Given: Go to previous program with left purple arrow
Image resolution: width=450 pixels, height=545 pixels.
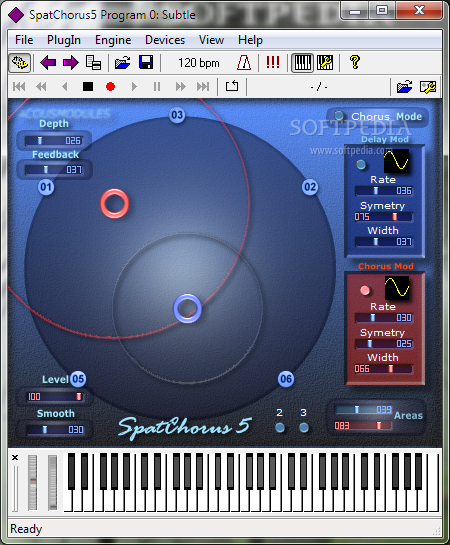Looking at the screenshot, I should (x=48, y=63).
